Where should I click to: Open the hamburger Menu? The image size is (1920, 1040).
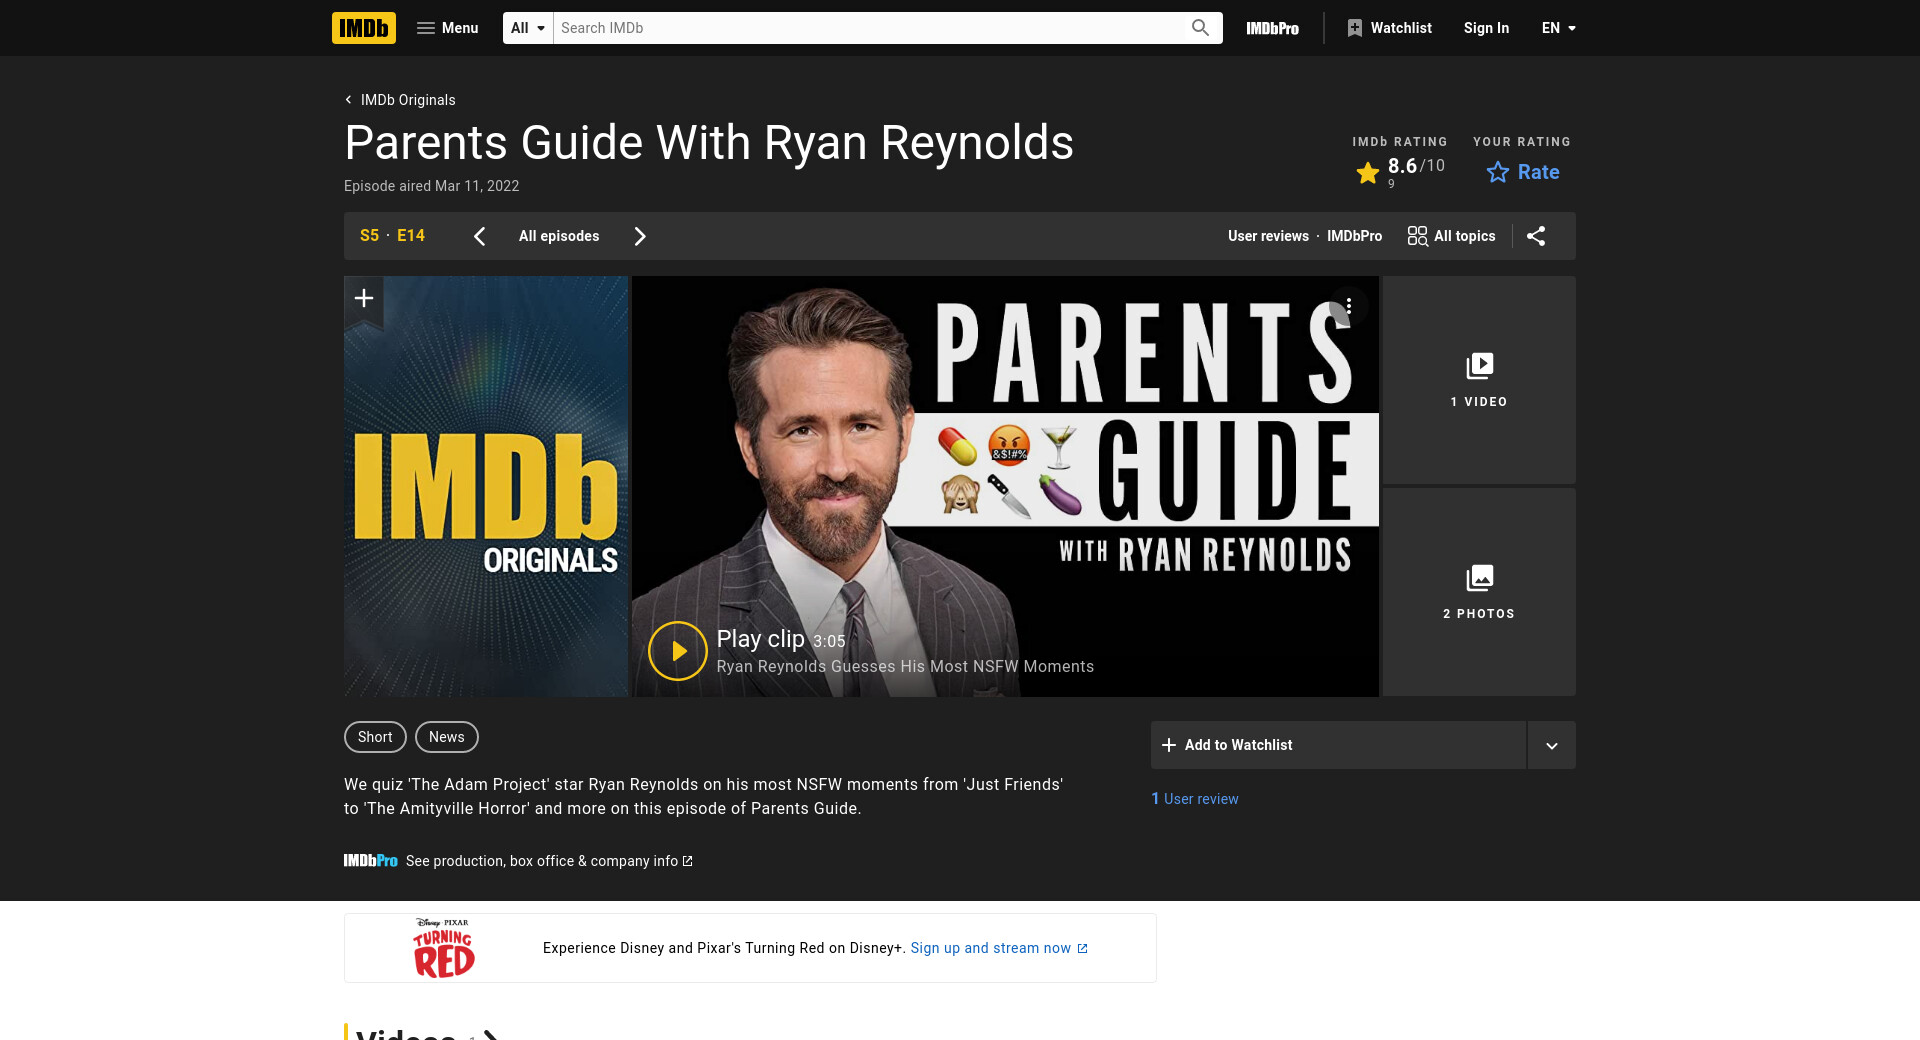pyautogui.click(x=447, y=28)
